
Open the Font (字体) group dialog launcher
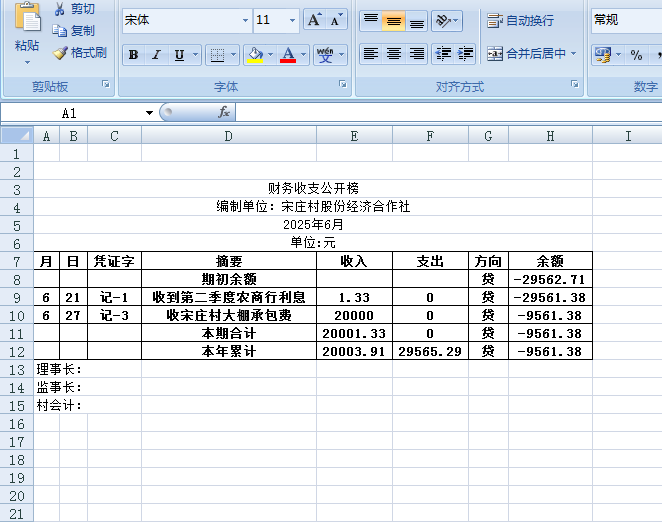click(x=342, y=86)
